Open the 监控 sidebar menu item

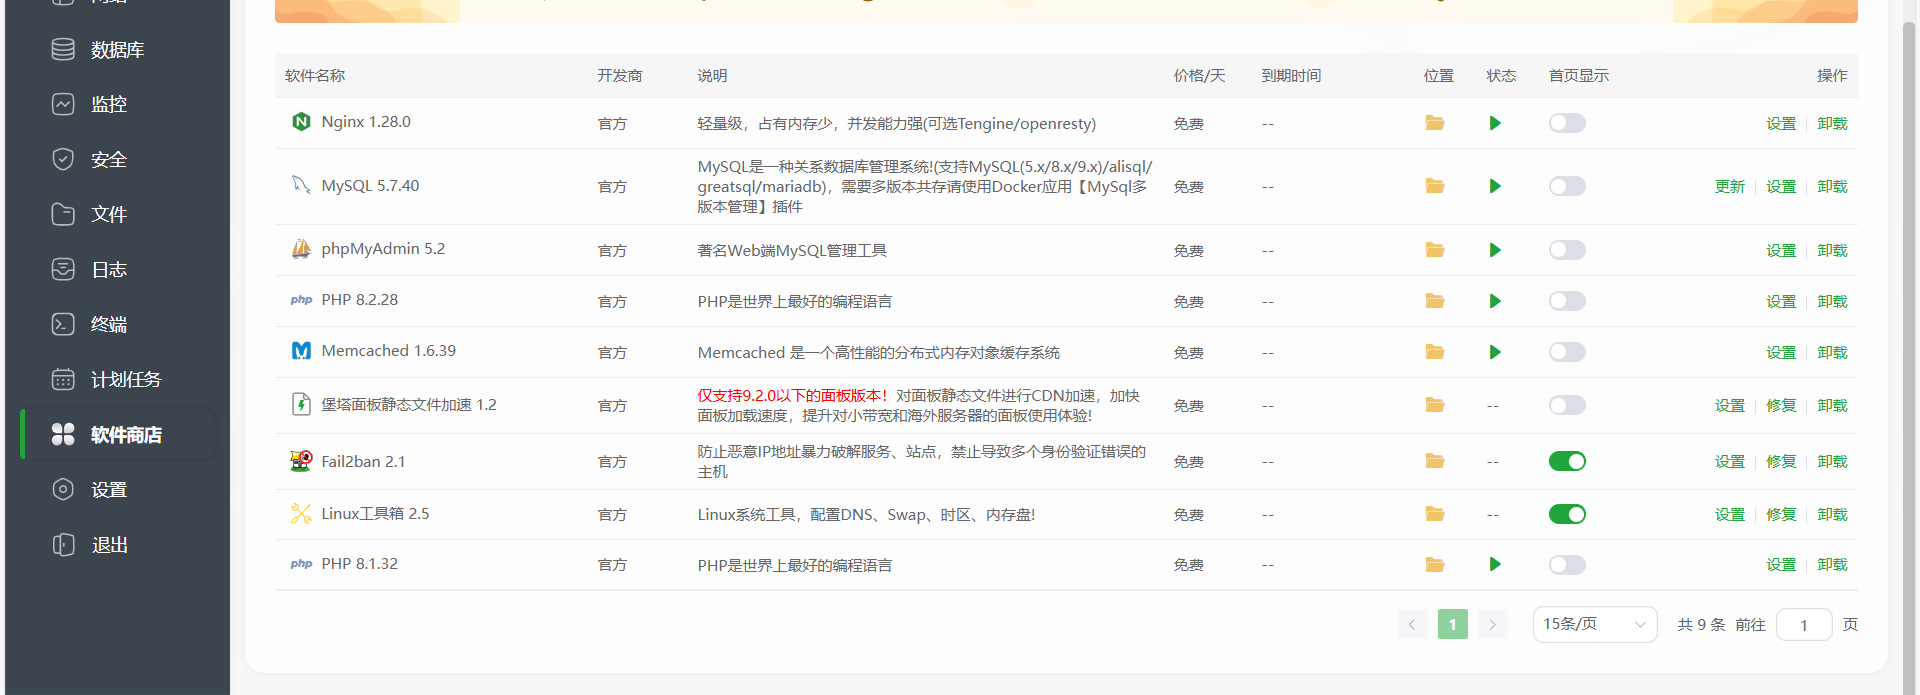click(x=120, y=104)
